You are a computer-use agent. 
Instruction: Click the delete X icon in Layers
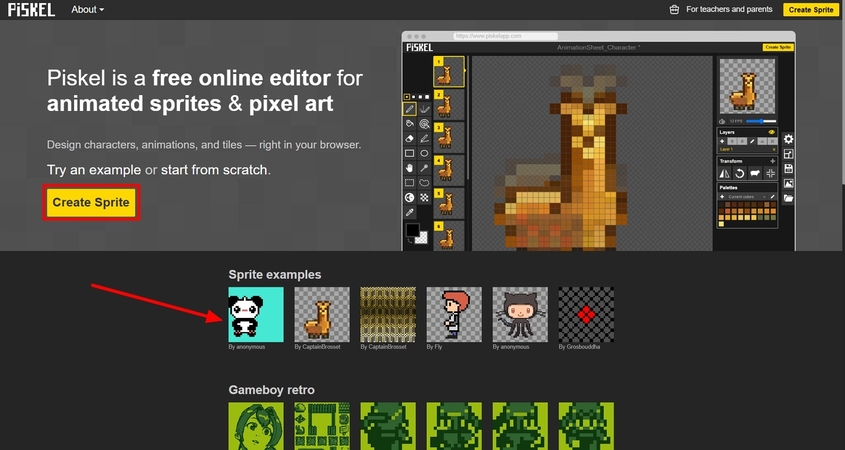coord(773,141)
